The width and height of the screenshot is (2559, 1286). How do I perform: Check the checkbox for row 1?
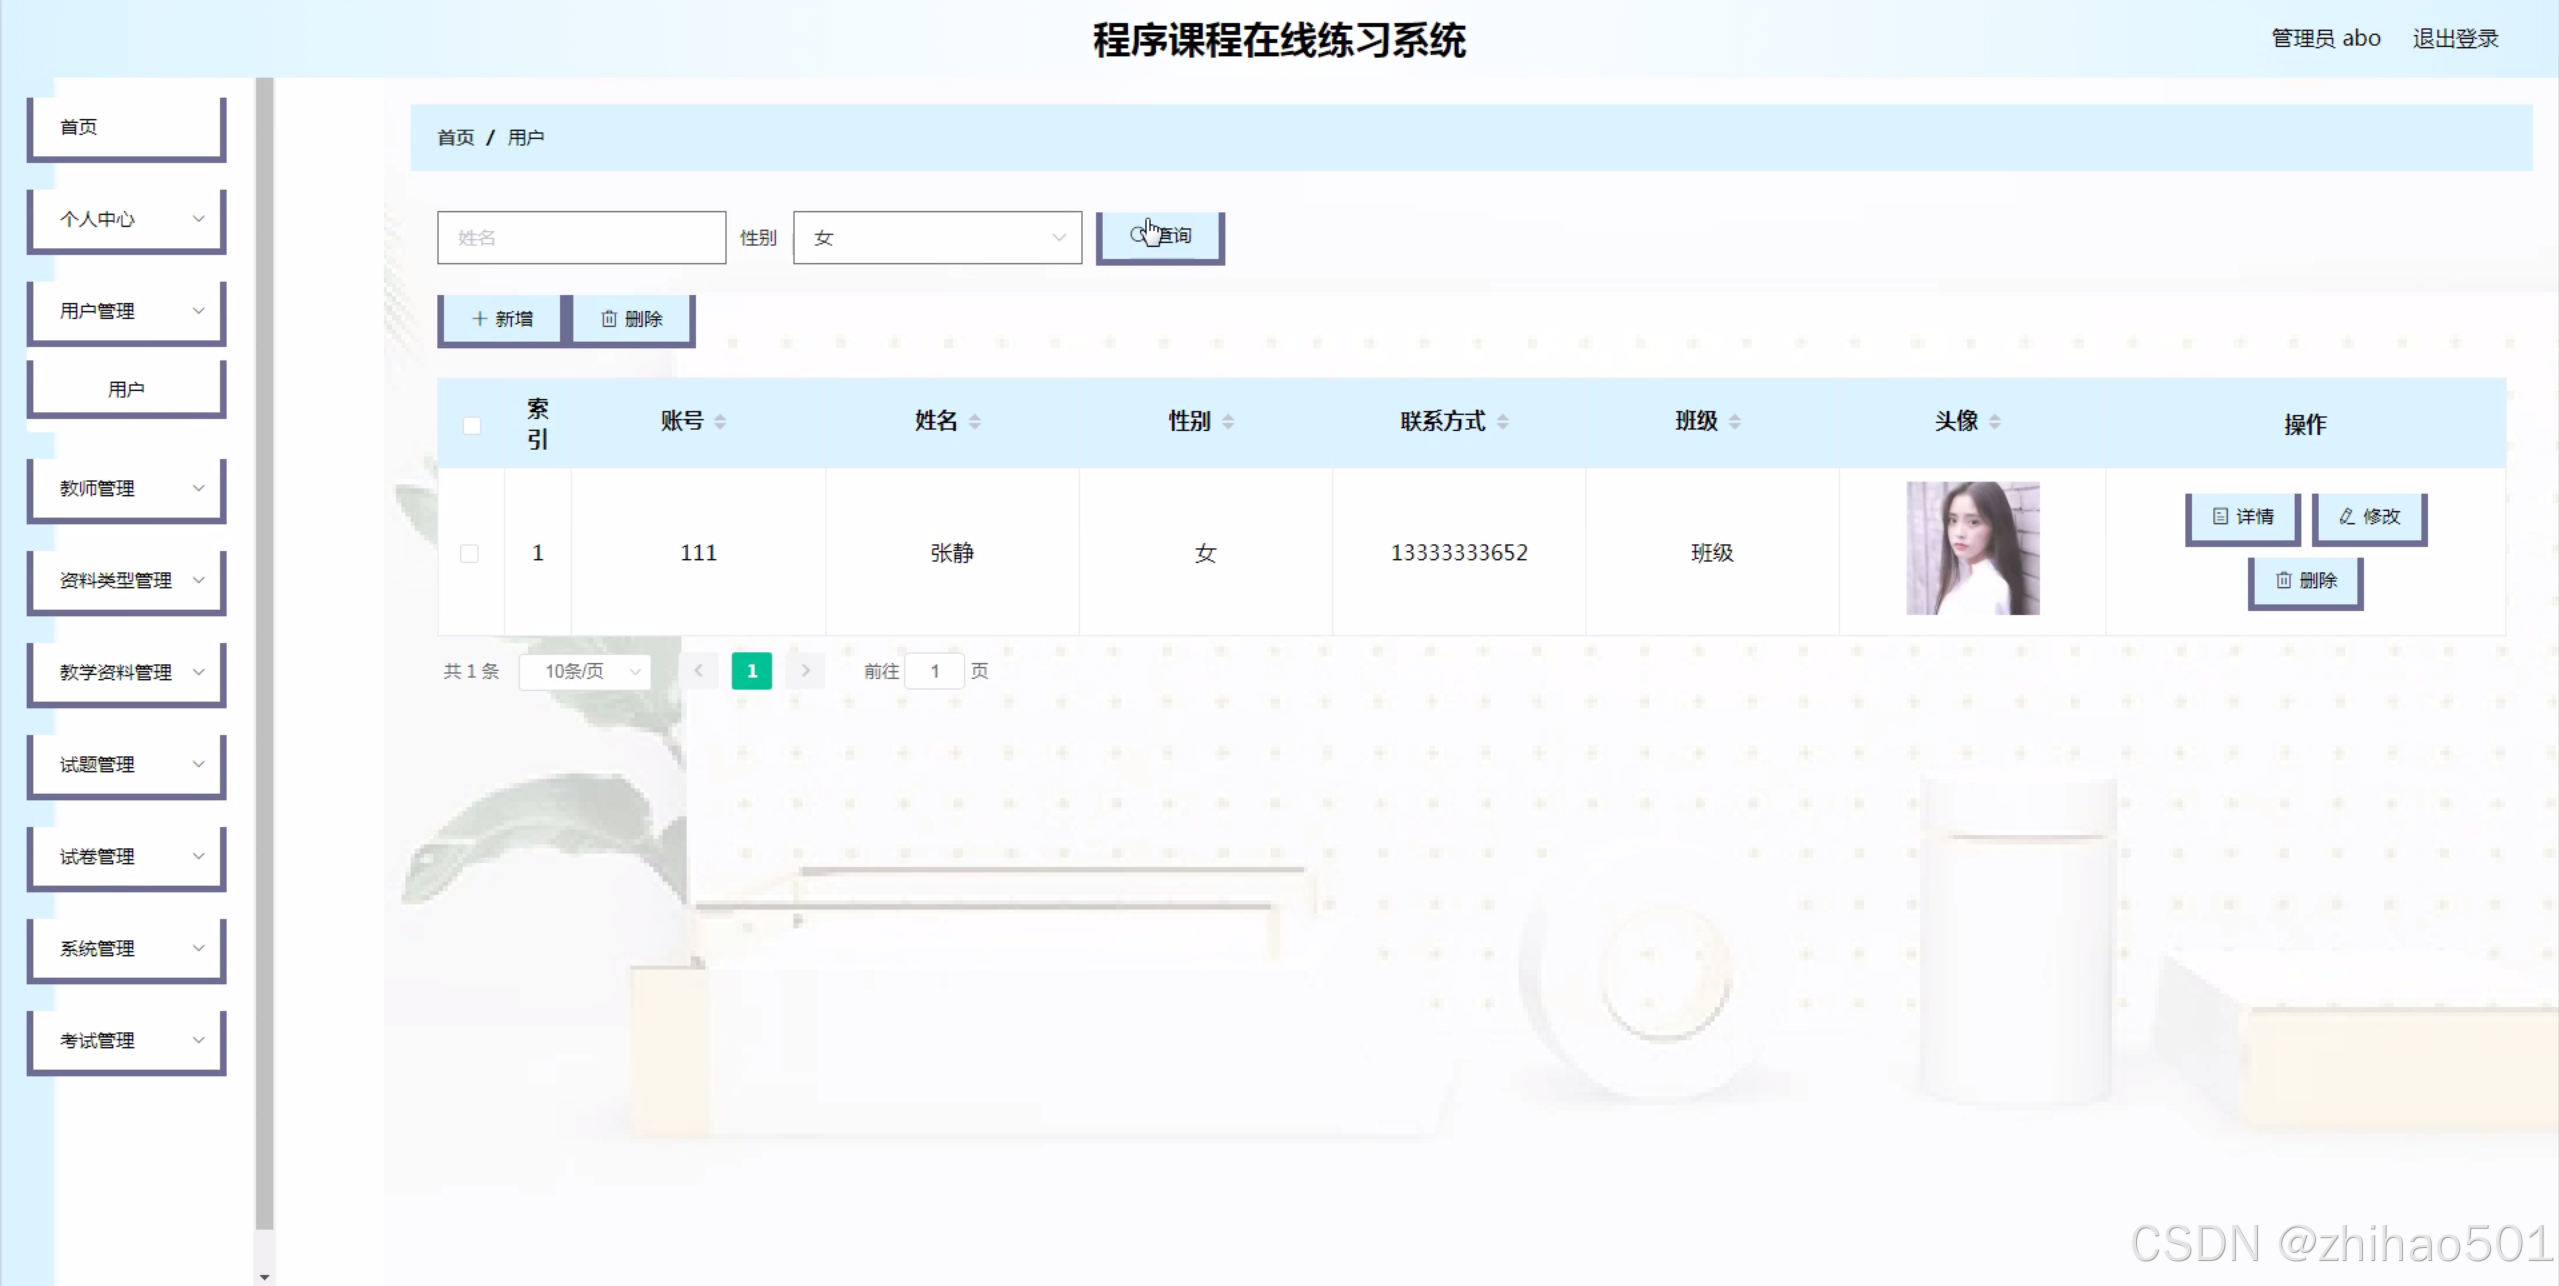click(x=469, y=553)
